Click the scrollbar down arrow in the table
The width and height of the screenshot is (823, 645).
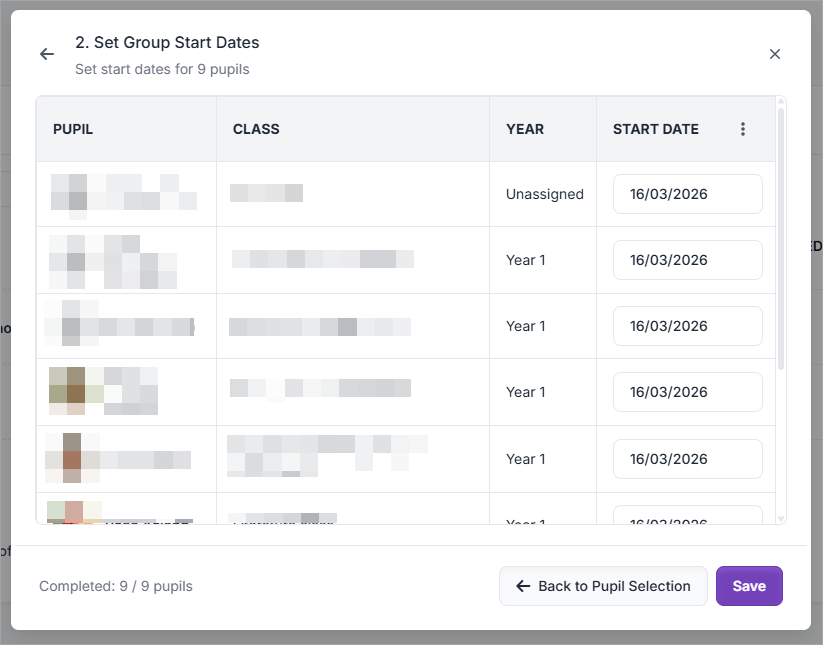pyautogui.click(x=781, y=518)
